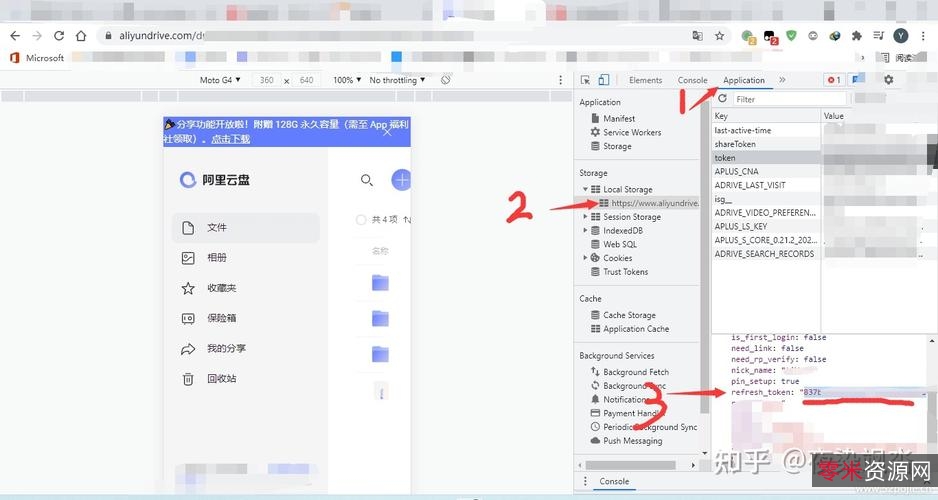This screenshot has width=938, height=500.
Task: Open the translate page icon
Action: [698, 36]
